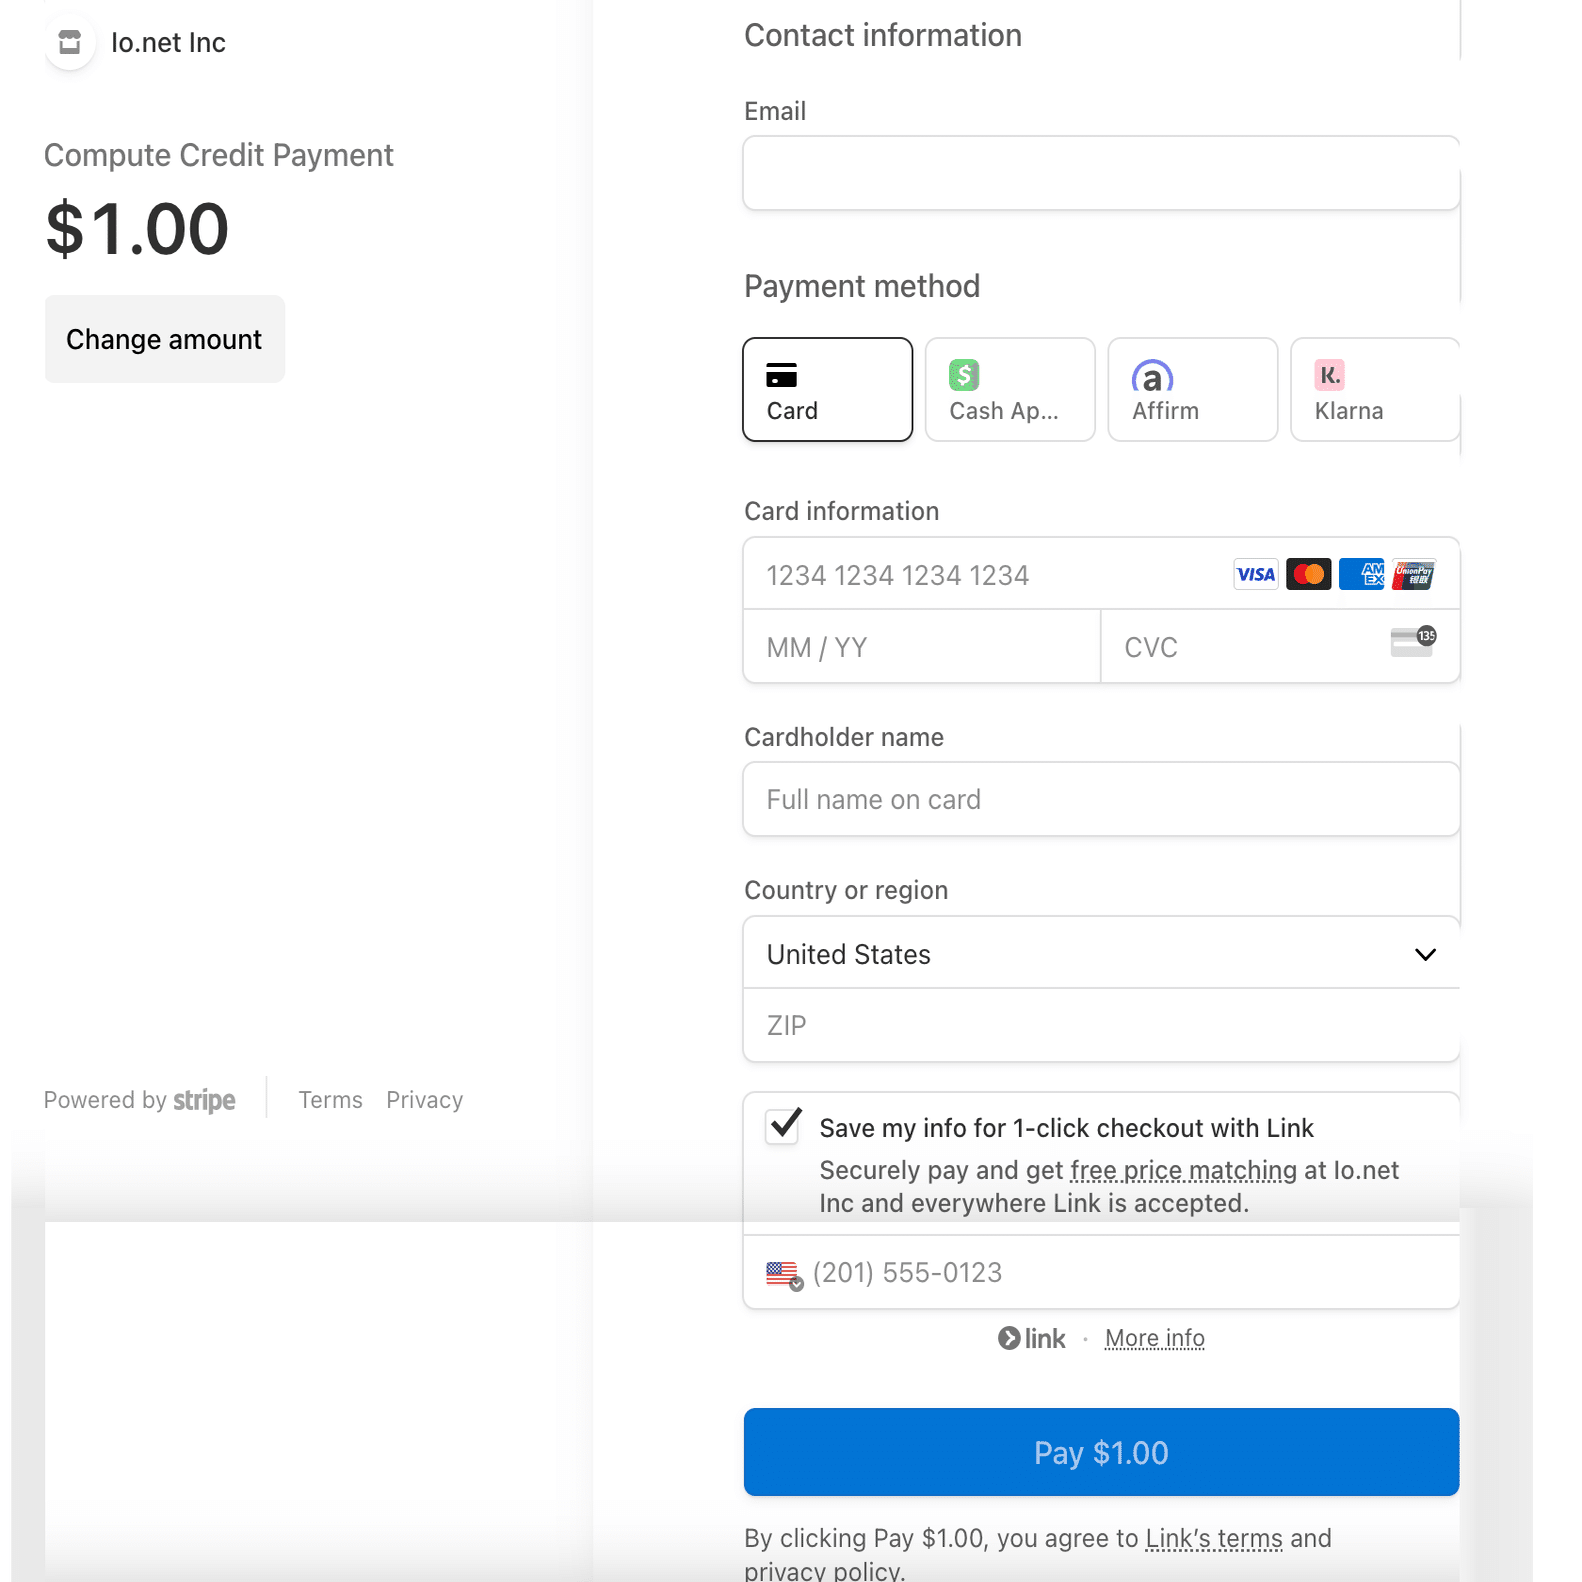Select the Cash App payment tab

pyautogui.click(x=1009, y=390)
